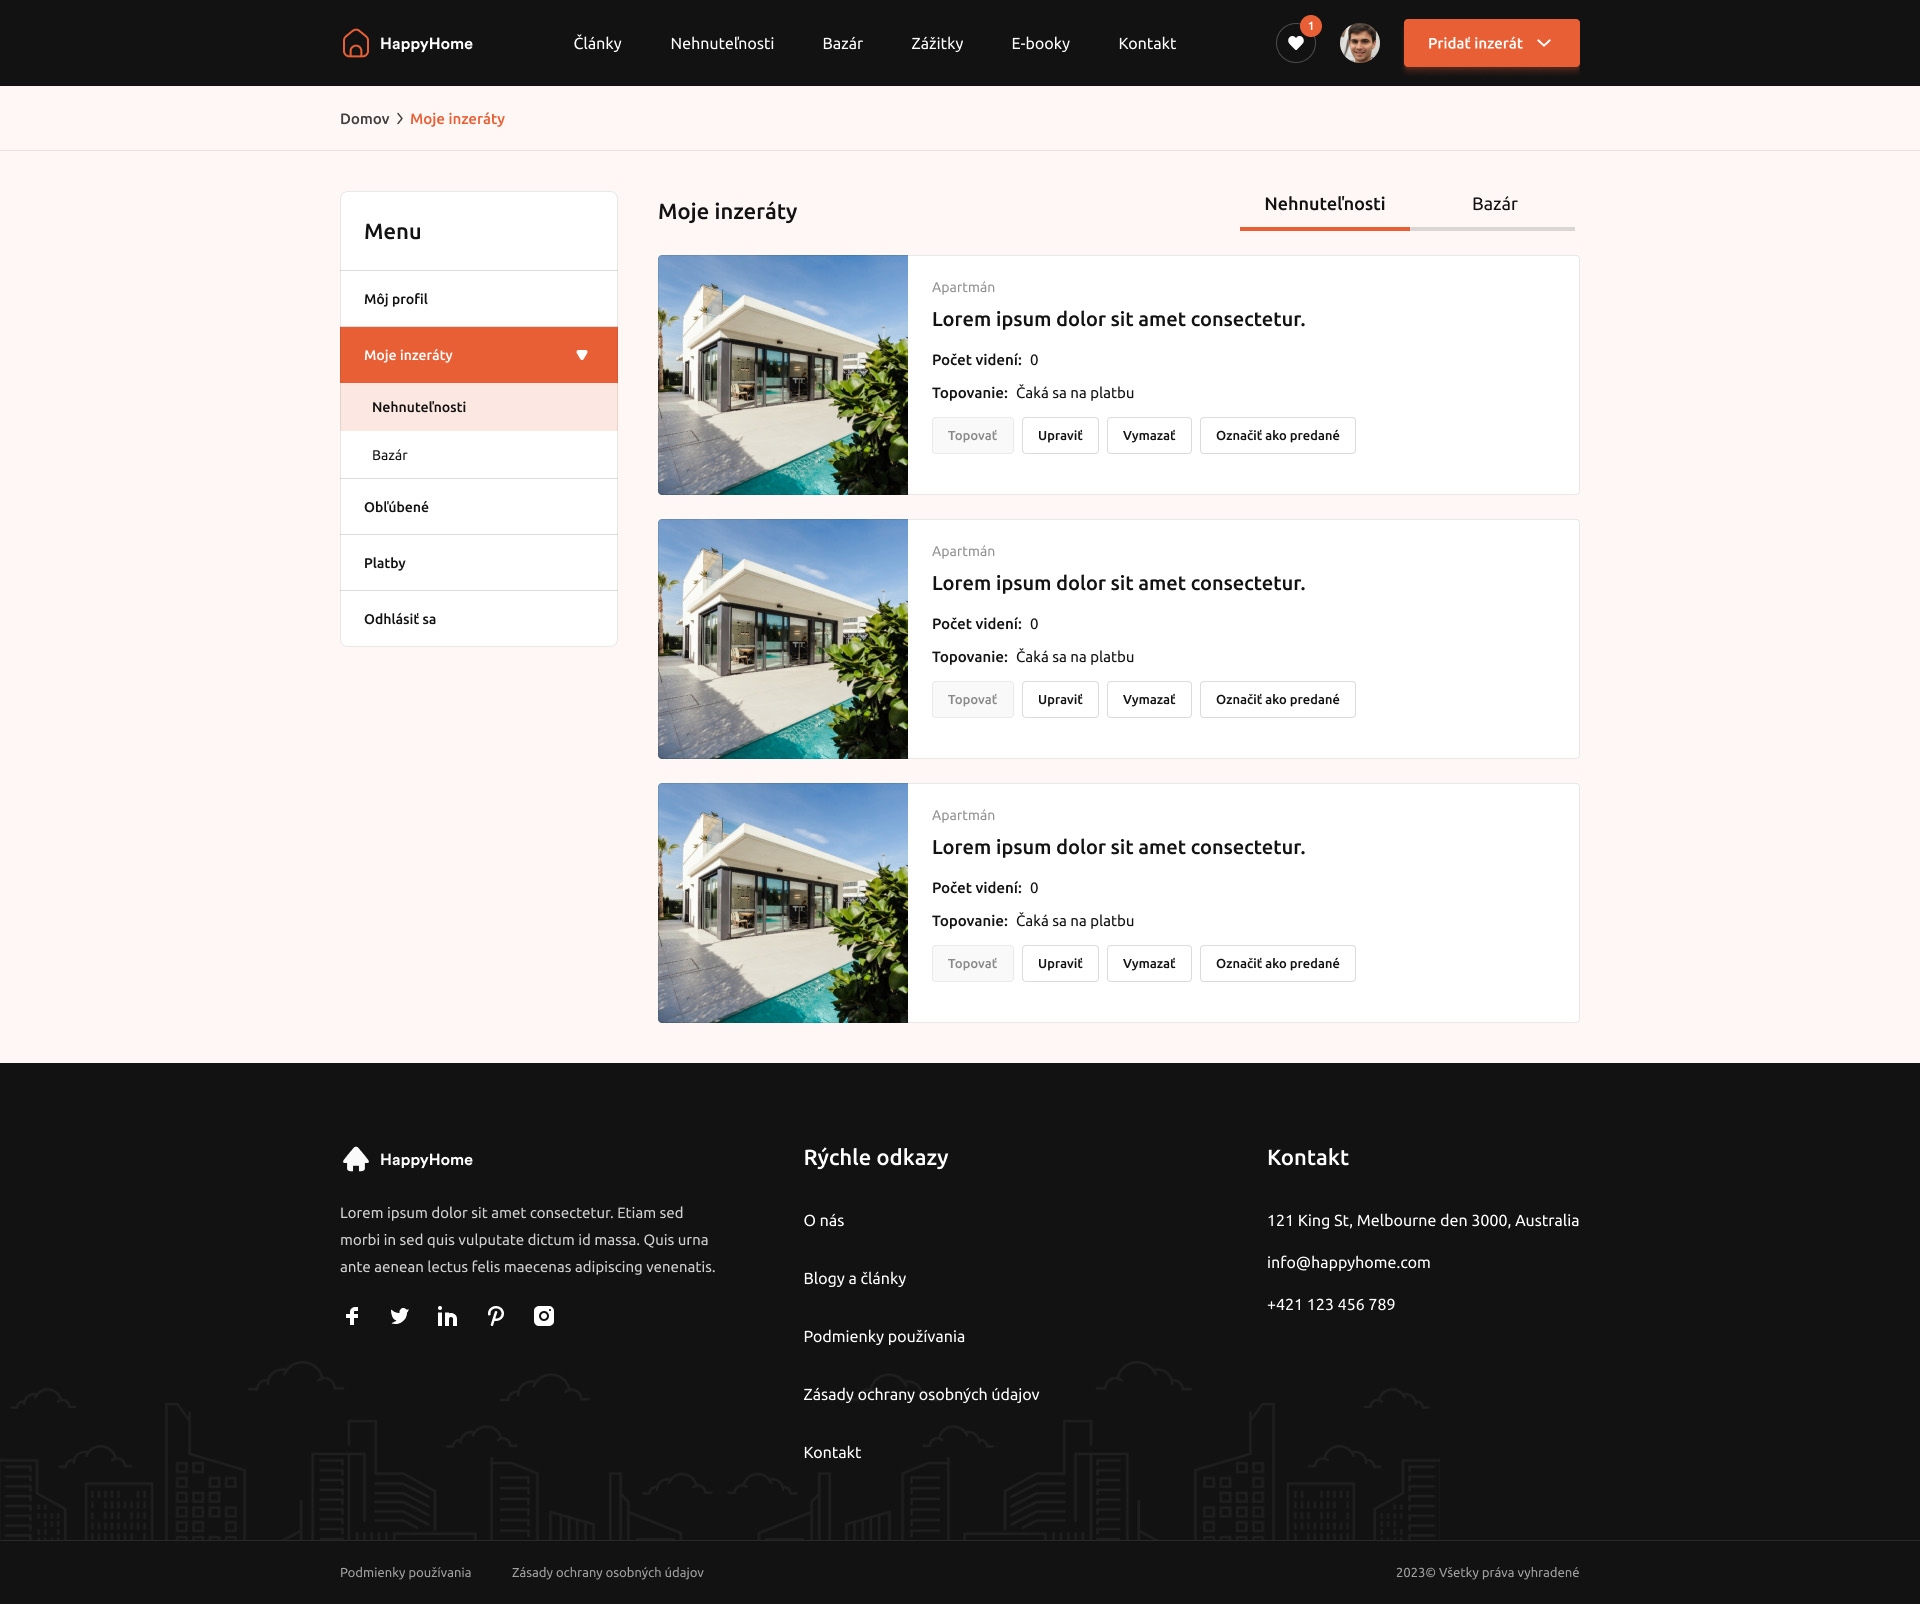Image resolution: width=1920 pixels, height=1604 pixels.
Task: Open Platby in sidebar menu
Action: coord(479,563)
